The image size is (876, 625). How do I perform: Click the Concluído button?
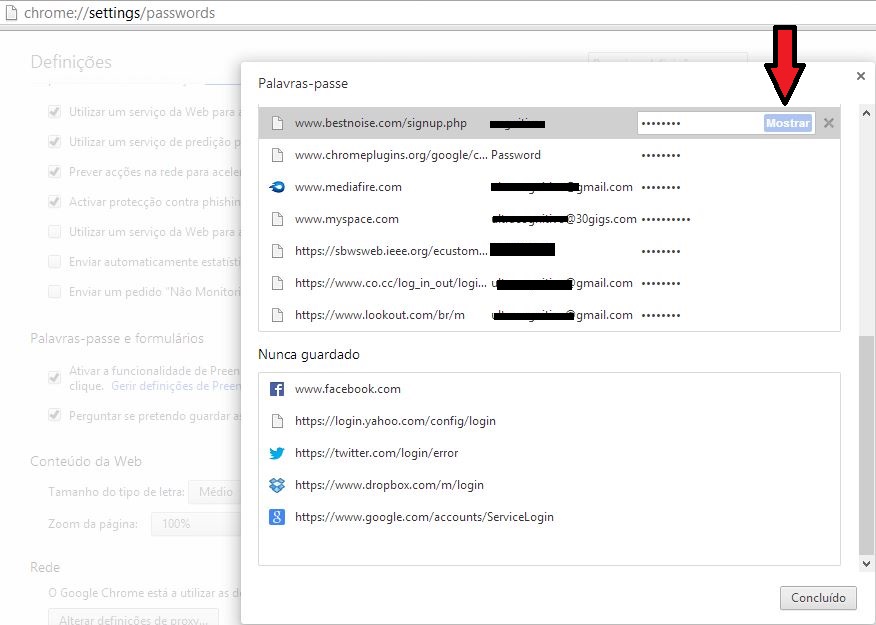pyautogui.click(x=818, y=598)
